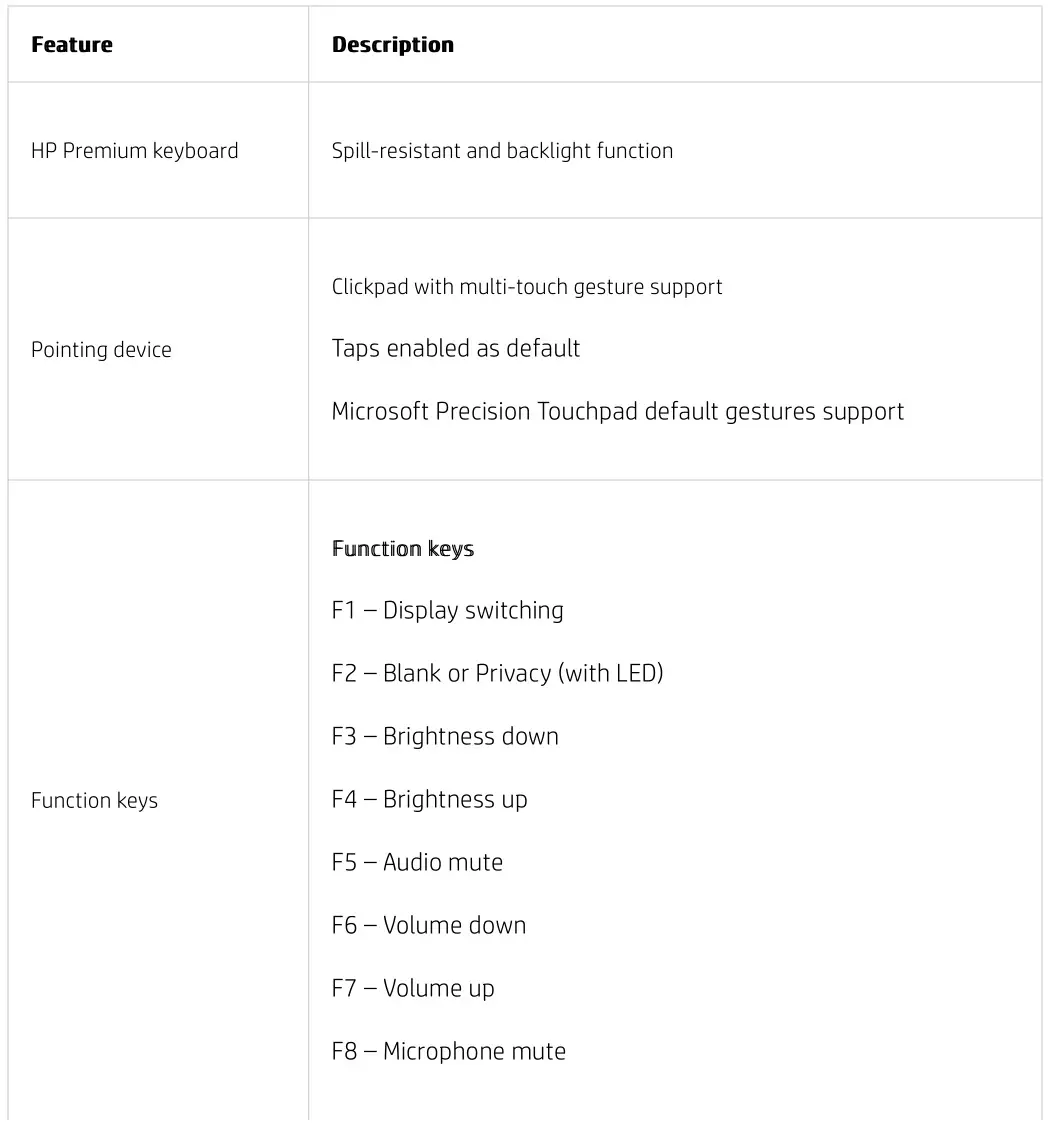Viewport: 1048px width, 1124px height.
Task: Click the F1 – Display switching entry
Action: point(448,611)
